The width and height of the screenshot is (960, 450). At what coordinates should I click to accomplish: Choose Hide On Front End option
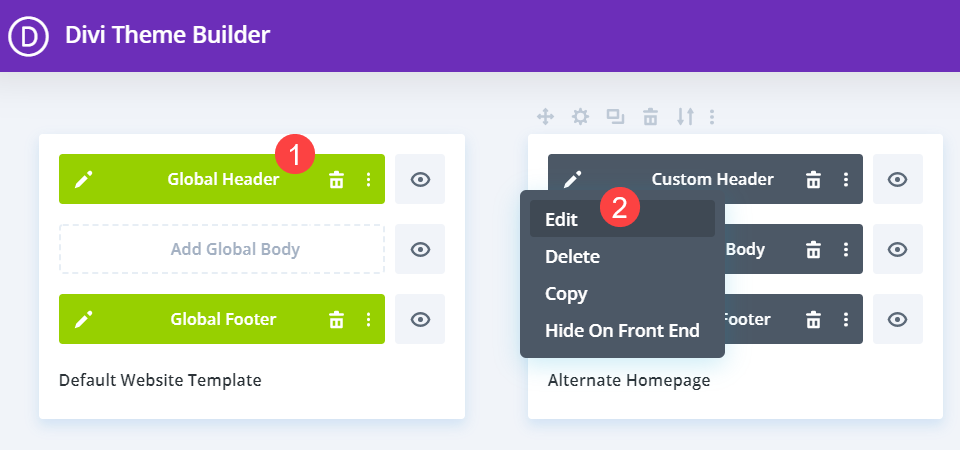pyautogui.click(x=622, y=331)
